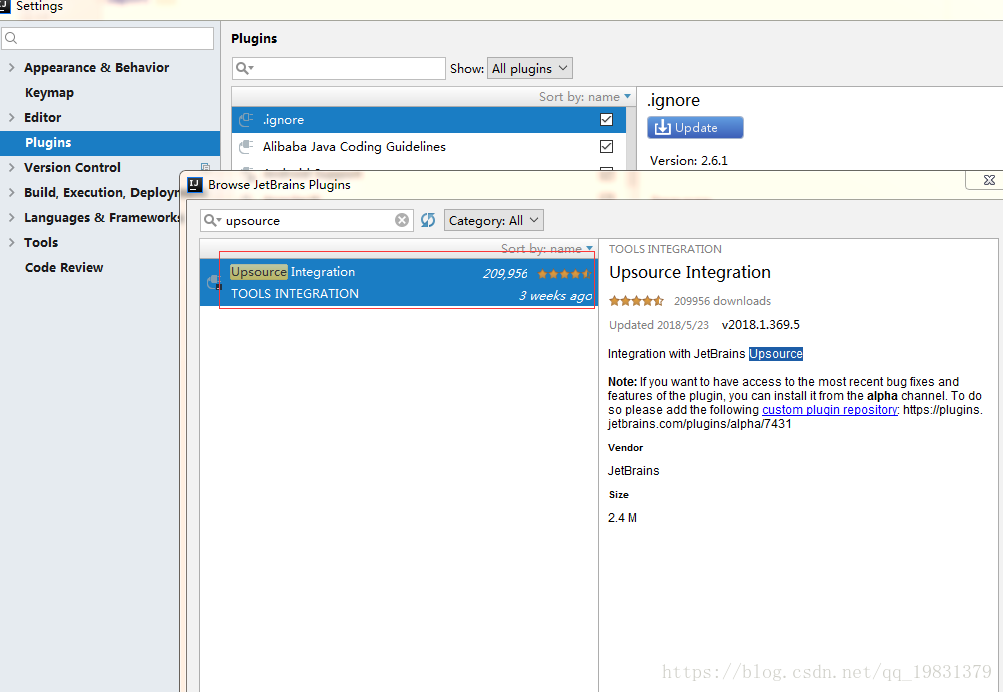This screenshot has height=692, width=1003.
Task: Select Plugins in settings tree
Action: (48, 143)
